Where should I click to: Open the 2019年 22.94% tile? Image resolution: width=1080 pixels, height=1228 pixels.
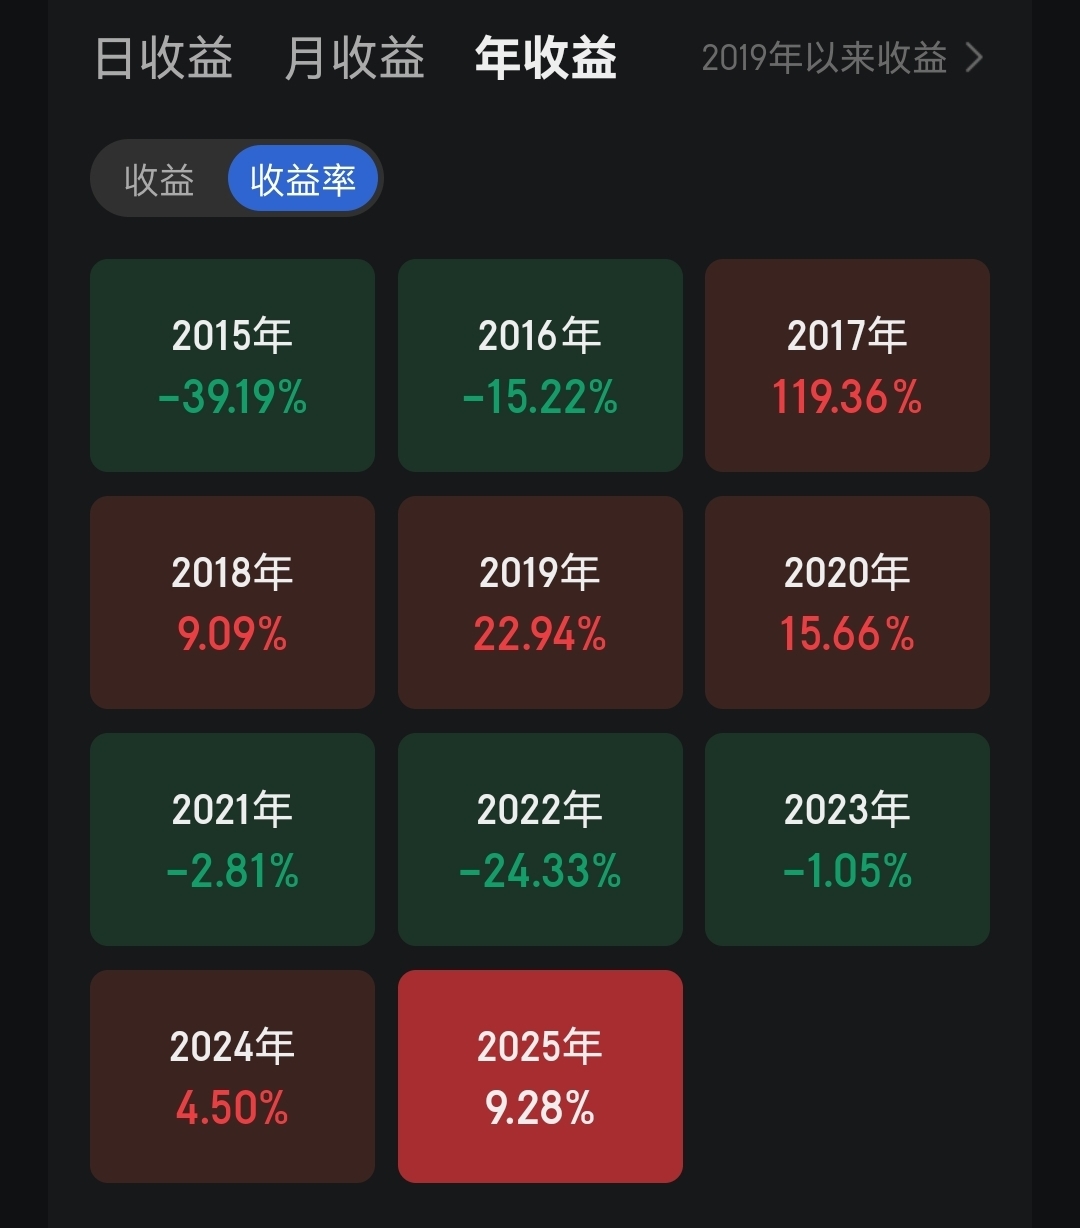(540, 602)
